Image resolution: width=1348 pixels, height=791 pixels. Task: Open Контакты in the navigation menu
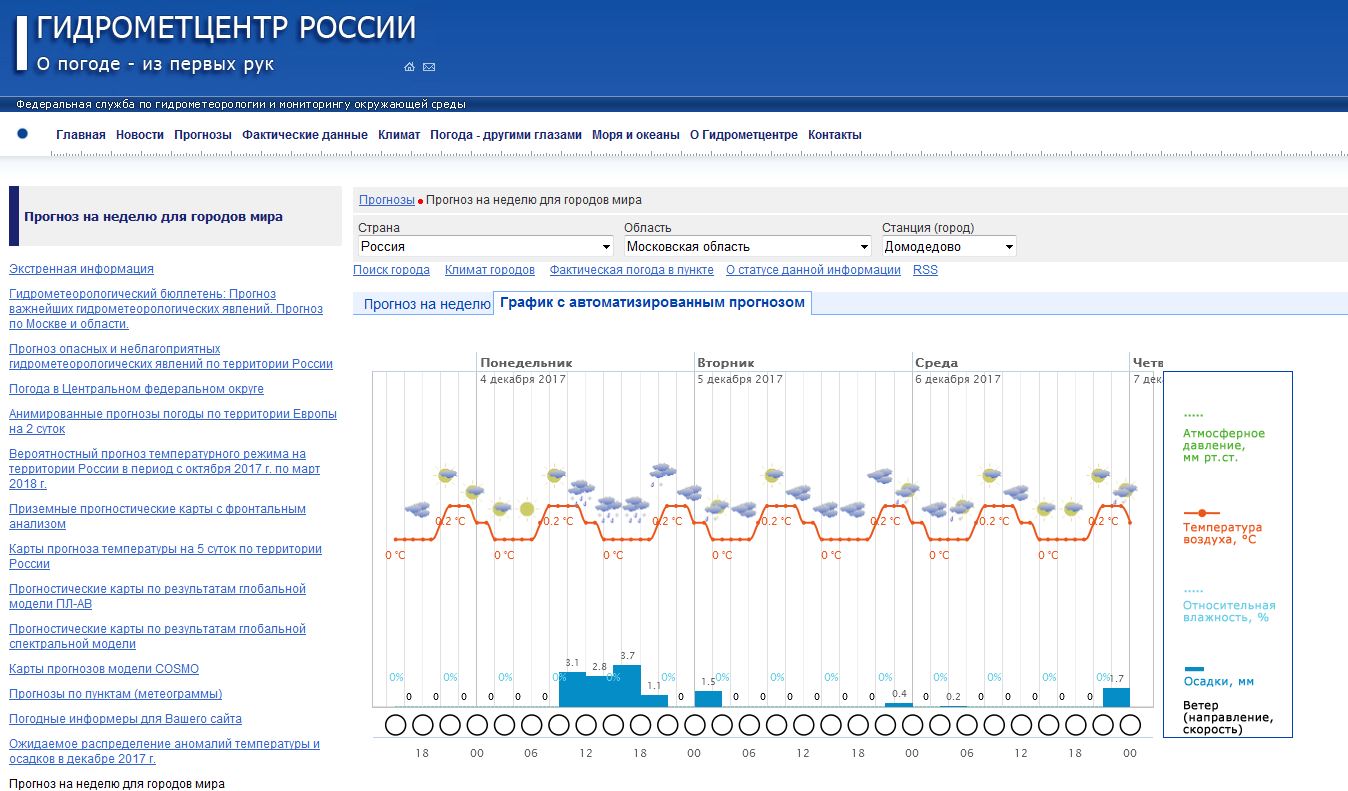[x=835, y=135]
